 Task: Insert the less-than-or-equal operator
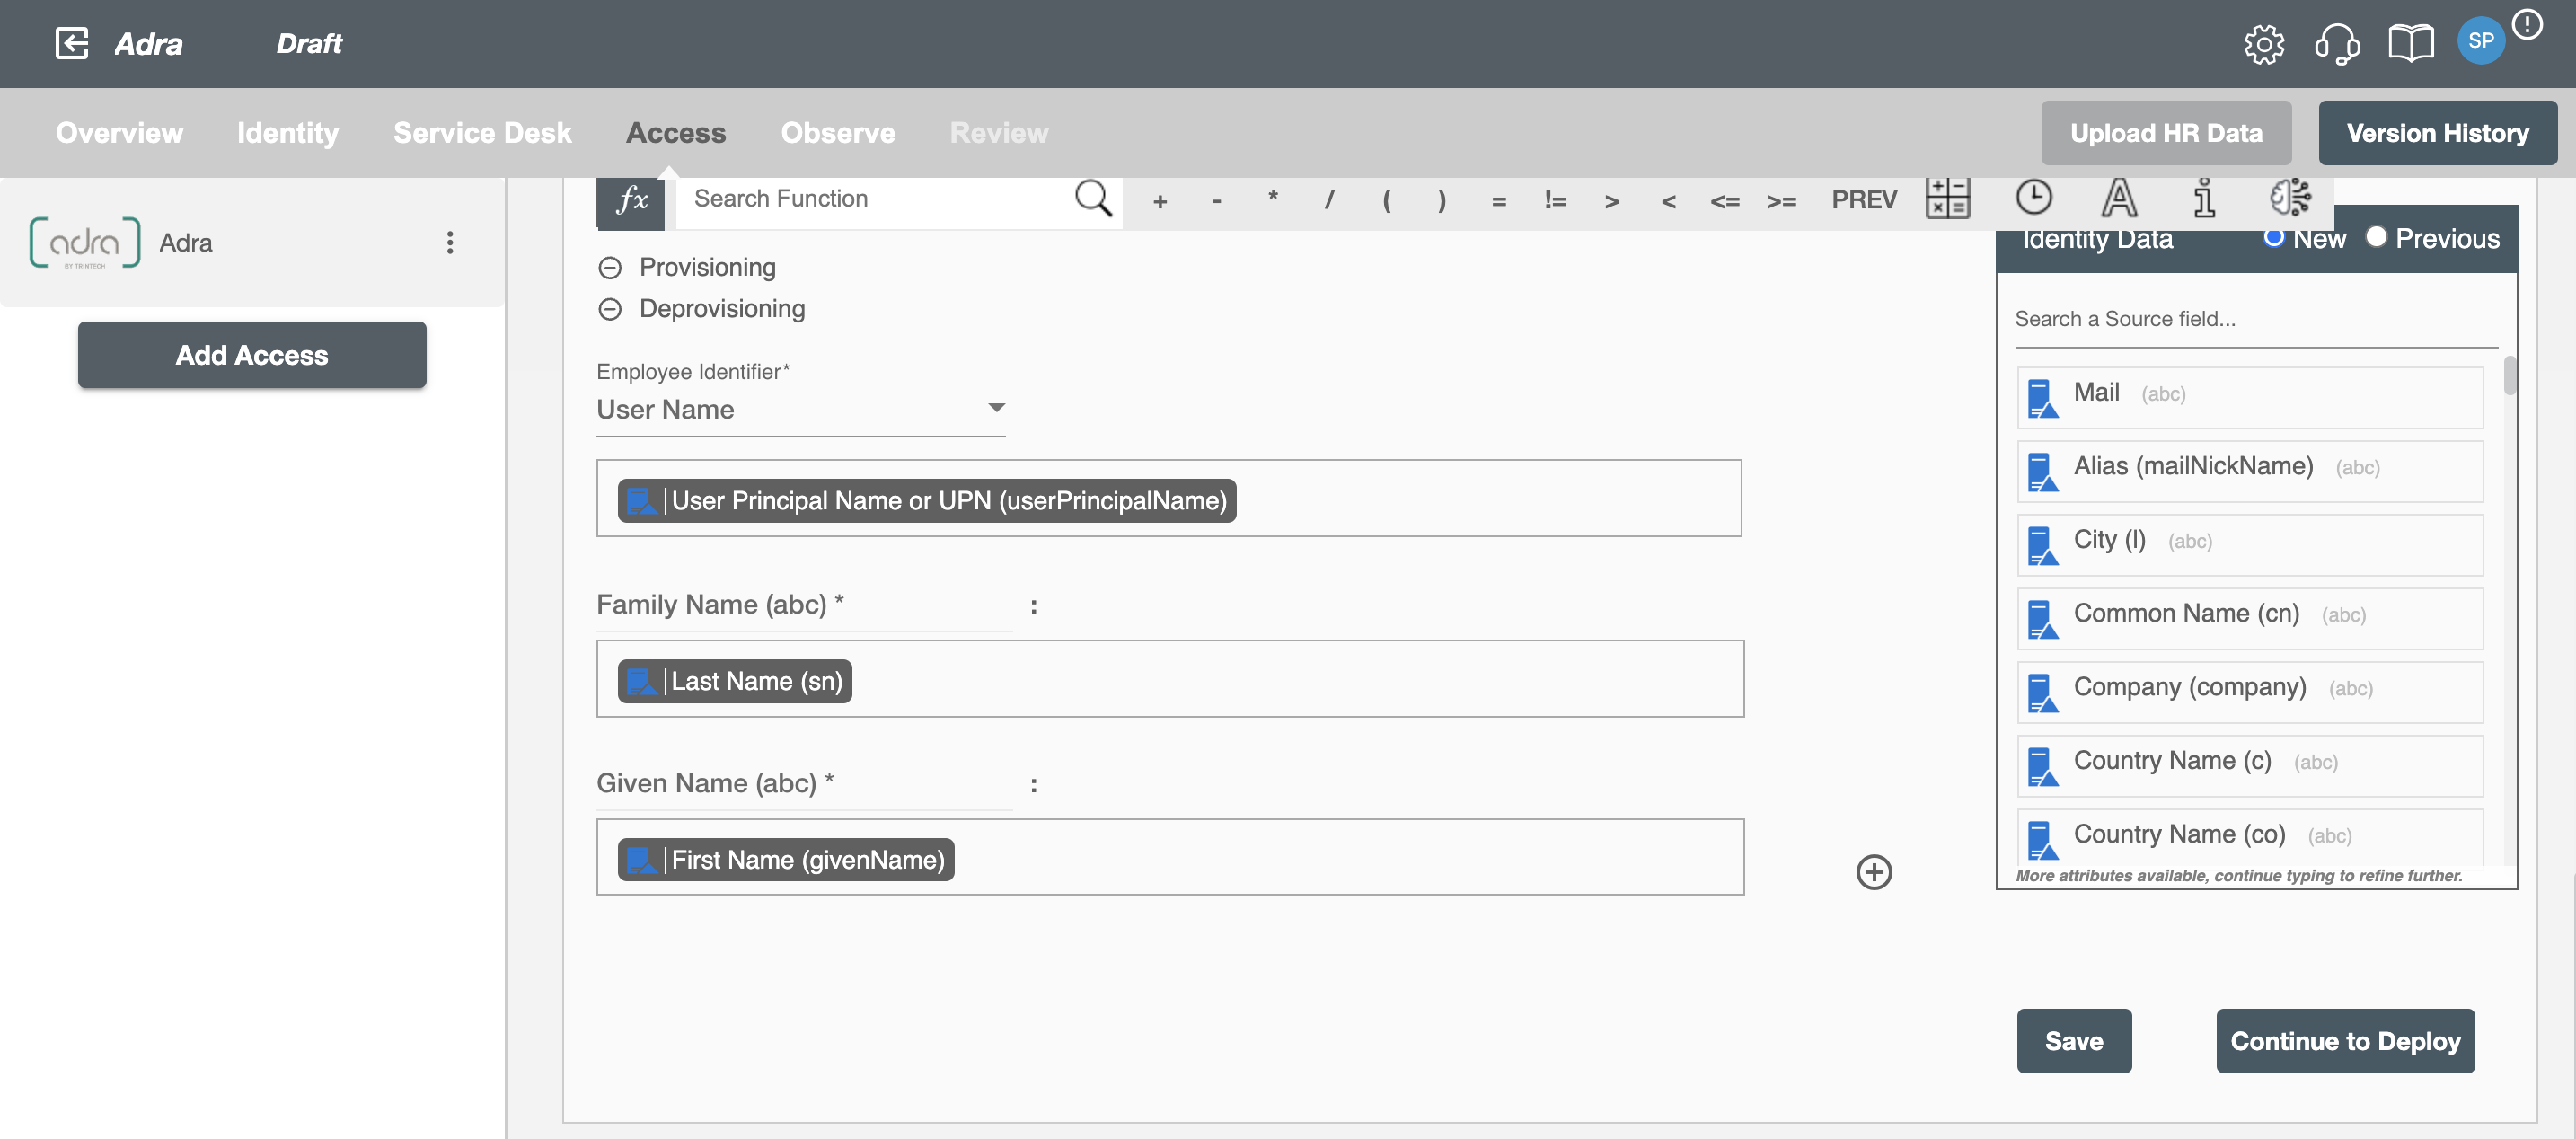click(1724, 201)
